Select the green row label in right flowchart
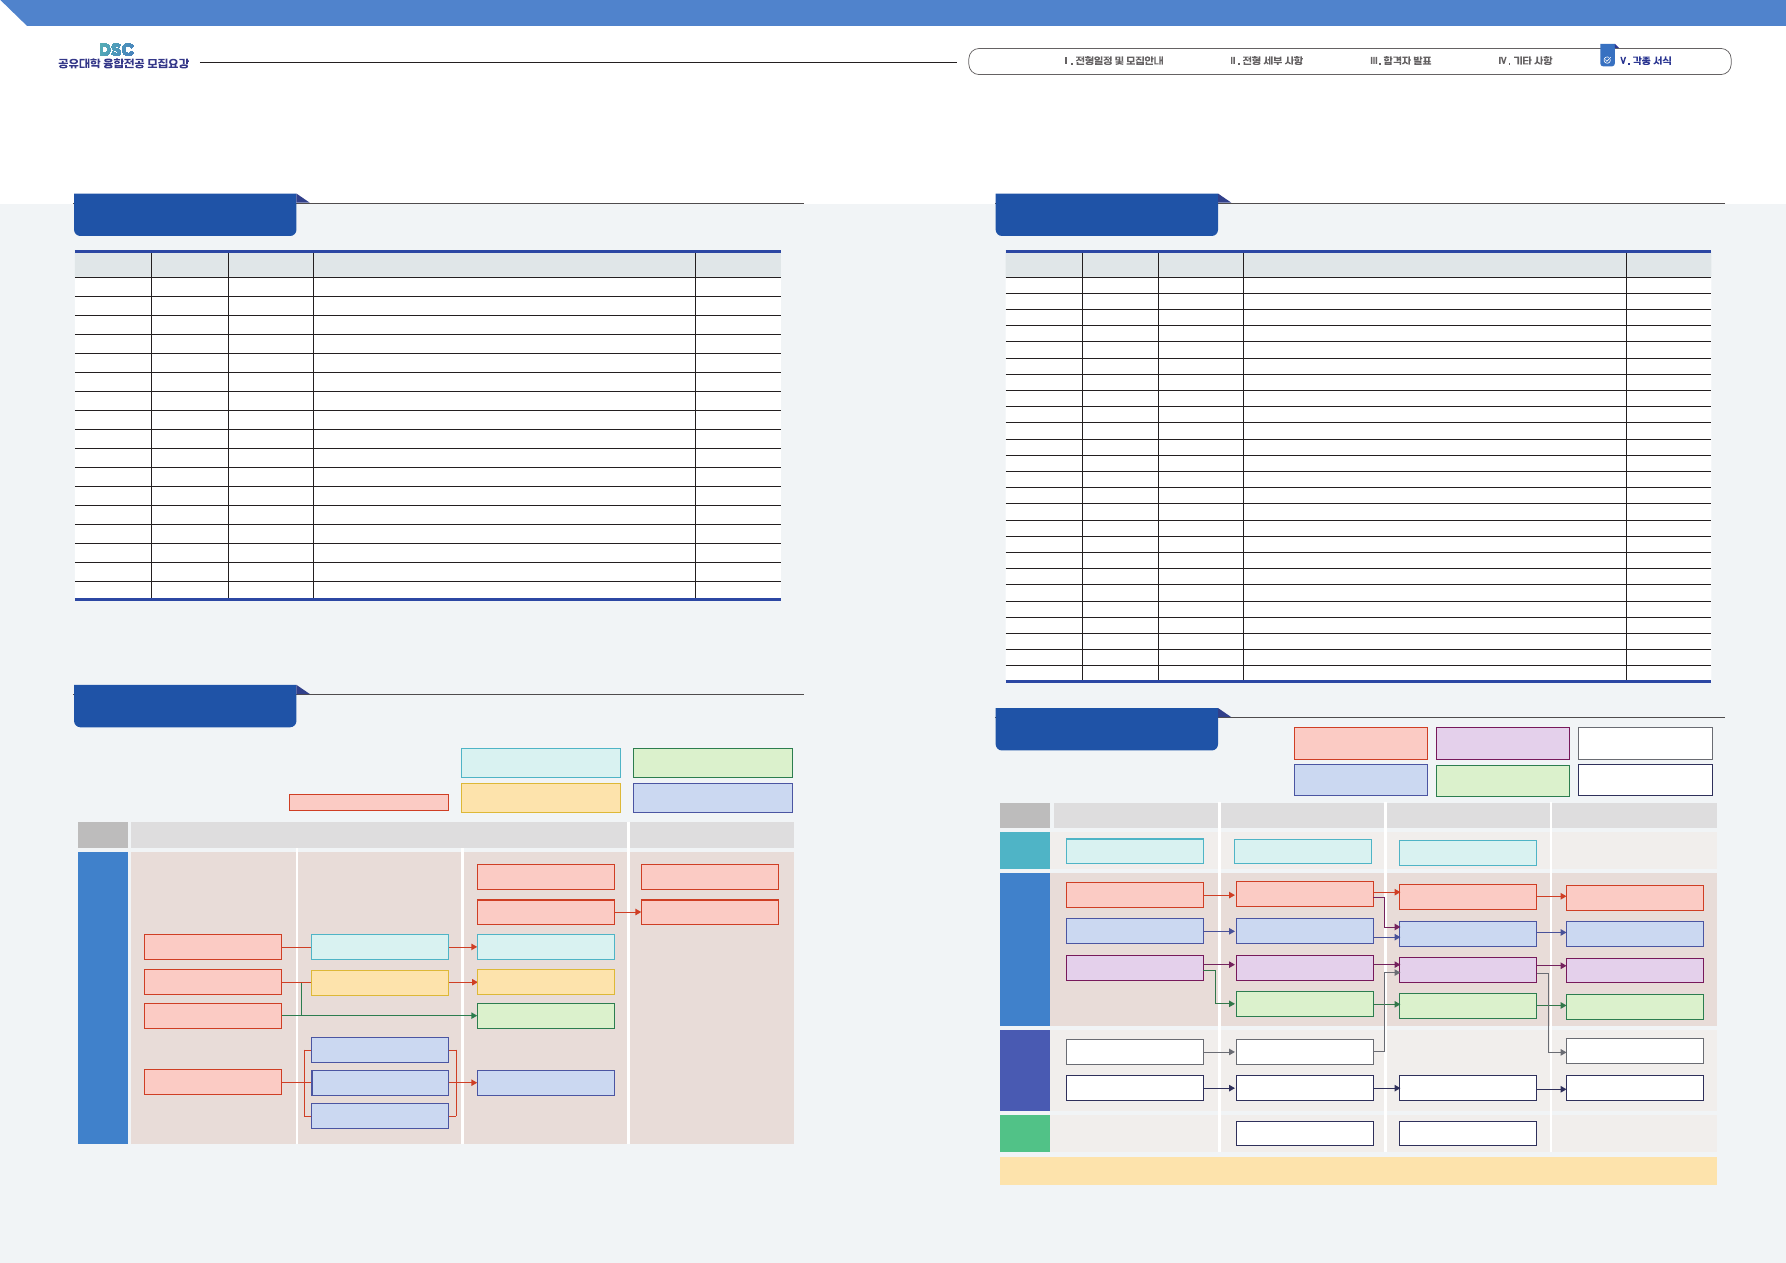 click(x=1024, y=1133)
